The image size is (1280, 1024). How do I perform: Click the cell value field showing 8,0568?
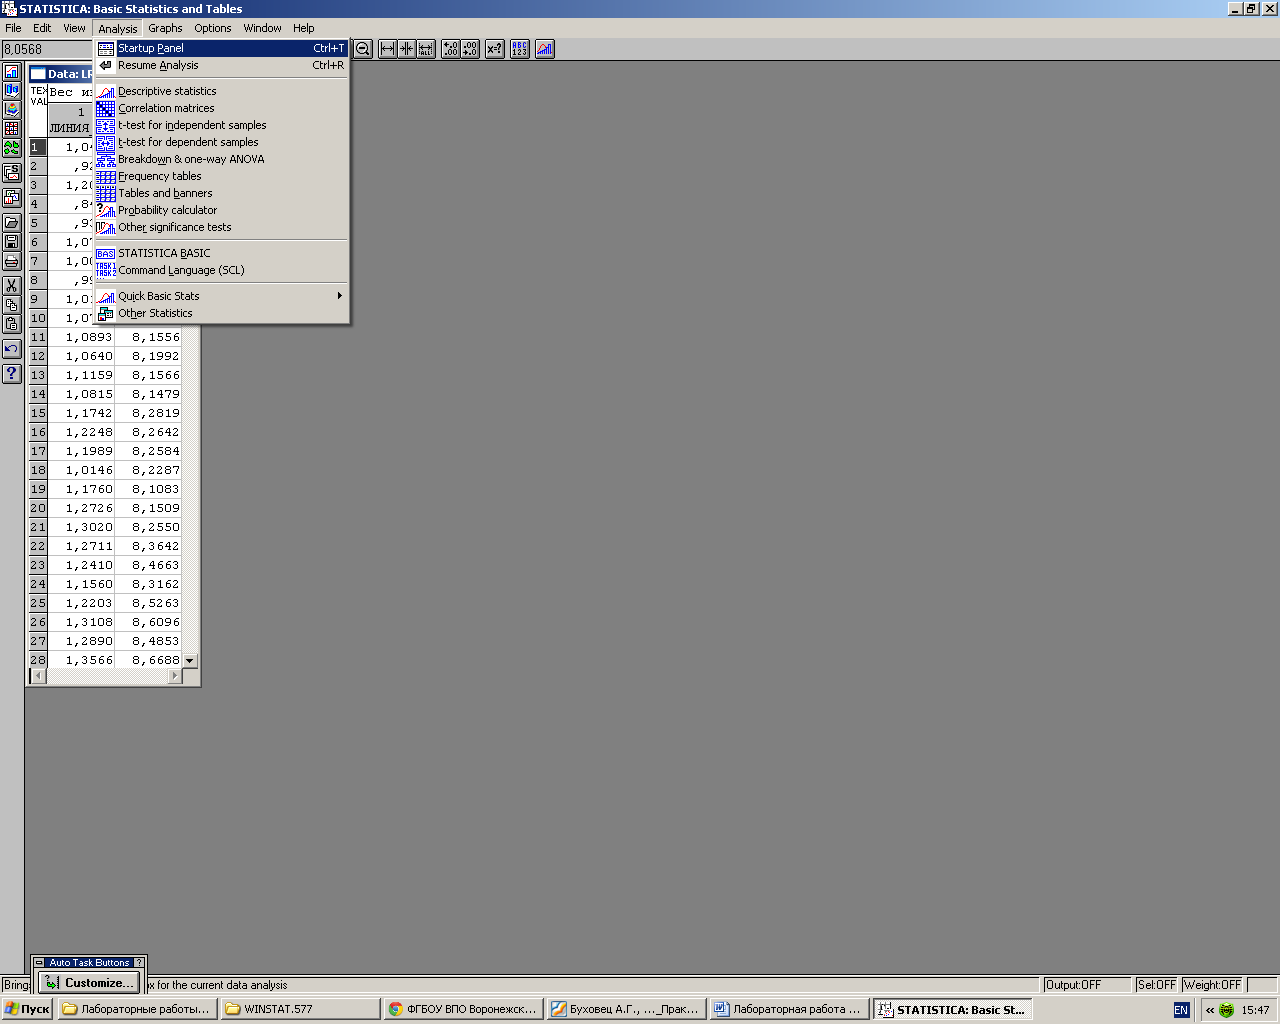tap(47, 49)
